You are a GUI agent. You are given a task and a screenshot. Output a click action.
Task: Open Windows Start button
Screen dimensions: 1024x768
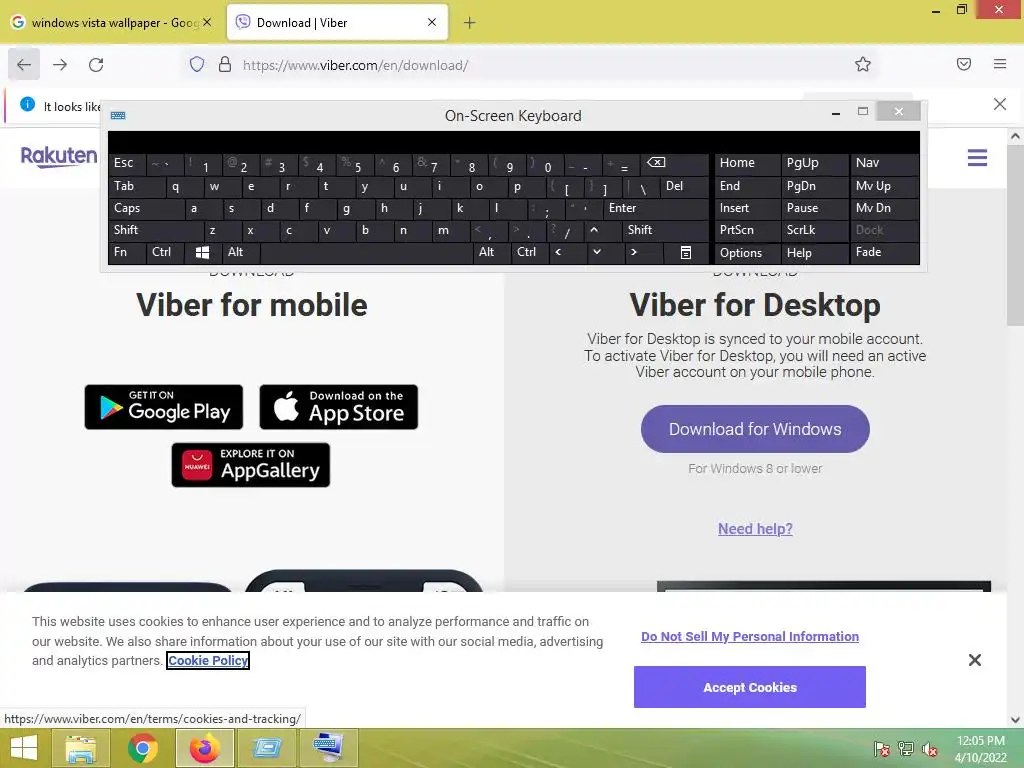24,748
